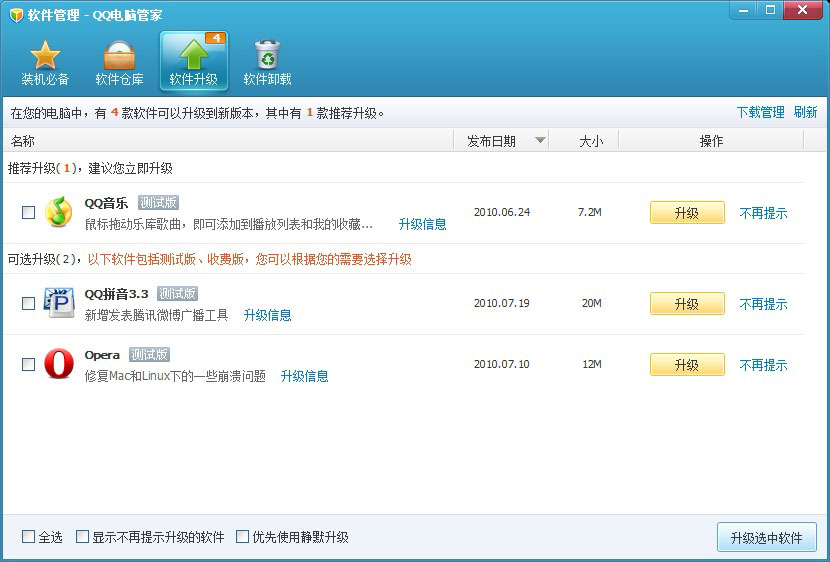Click the QQ拼音3.3 app icon

(x=58, y=303)
